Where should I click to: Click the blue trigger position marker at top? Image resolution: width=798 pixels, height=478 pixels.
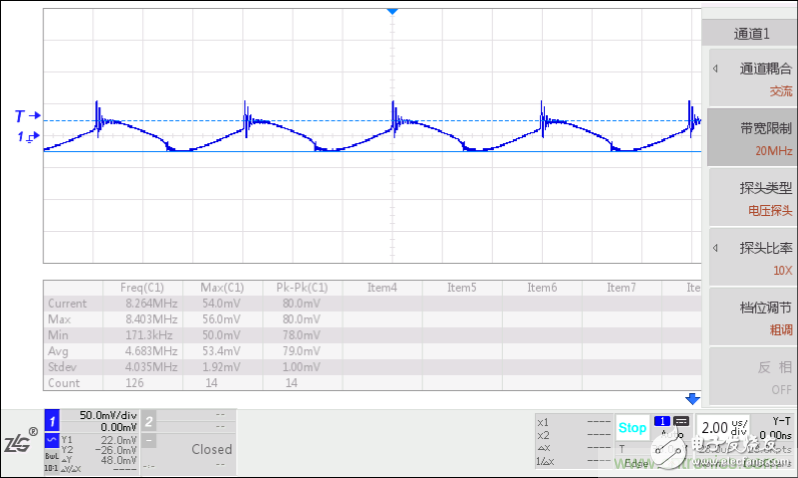pyautogui.click(x=392, y=11)
